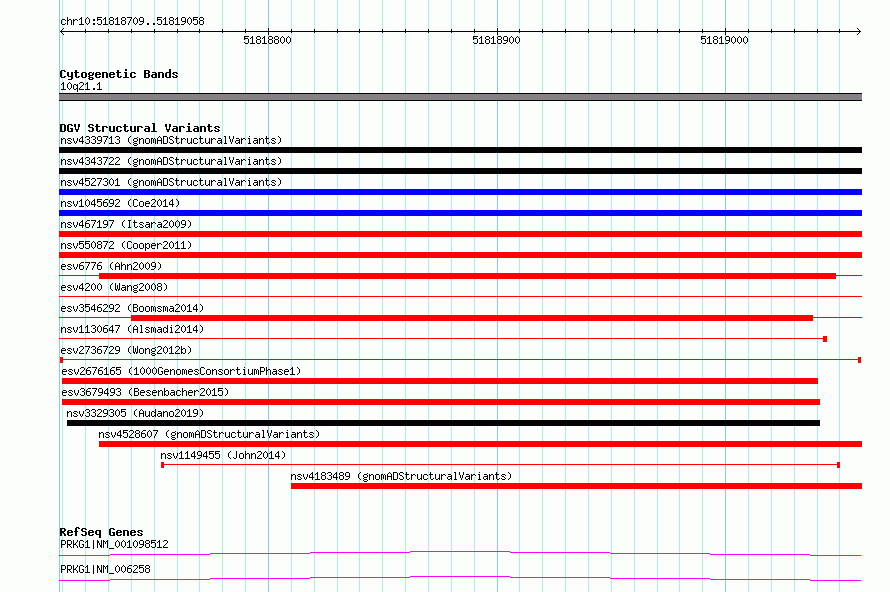Open transcript label PRKG1|NM_006258
This screenshot has width=890, height=592.
[x=105, y=569]
